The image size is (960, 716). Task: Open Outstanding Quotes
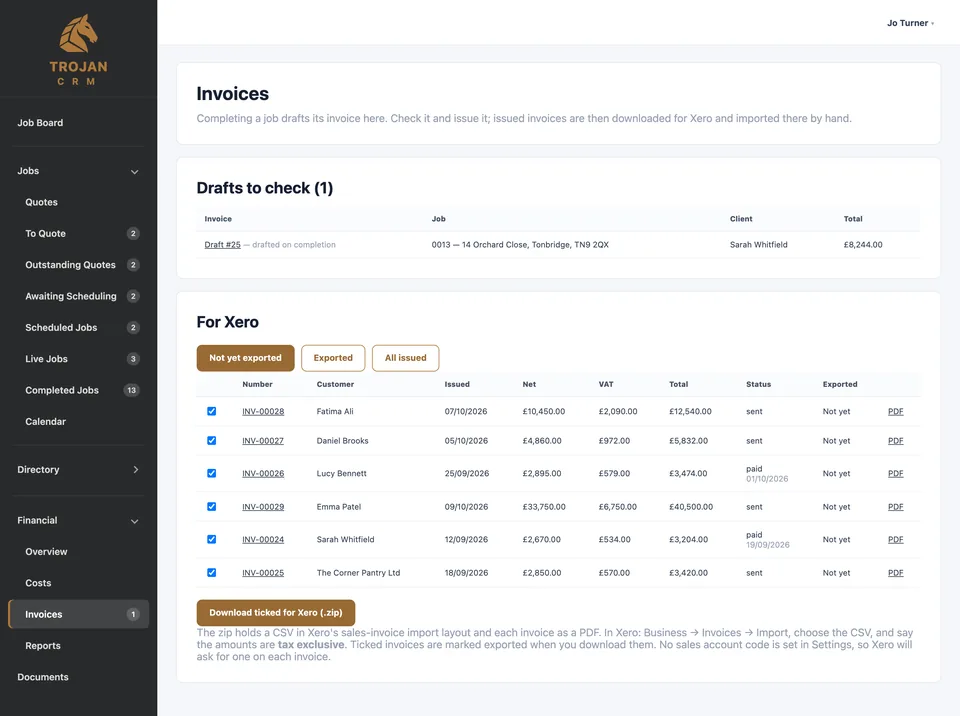coord(70,265)
